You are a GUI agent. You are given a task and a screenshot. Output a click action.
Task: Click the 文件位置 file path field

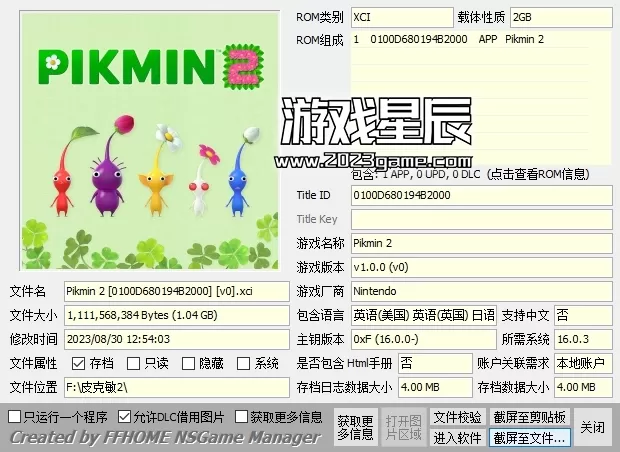[175, 387]
